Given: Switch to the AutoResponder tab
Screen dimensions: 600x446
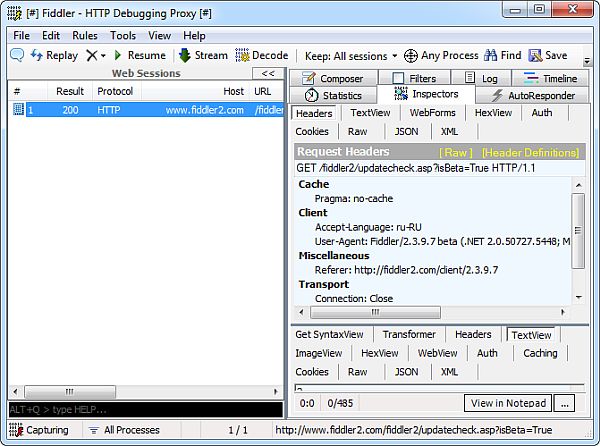Looking at the screenshot, I should 530,96.
